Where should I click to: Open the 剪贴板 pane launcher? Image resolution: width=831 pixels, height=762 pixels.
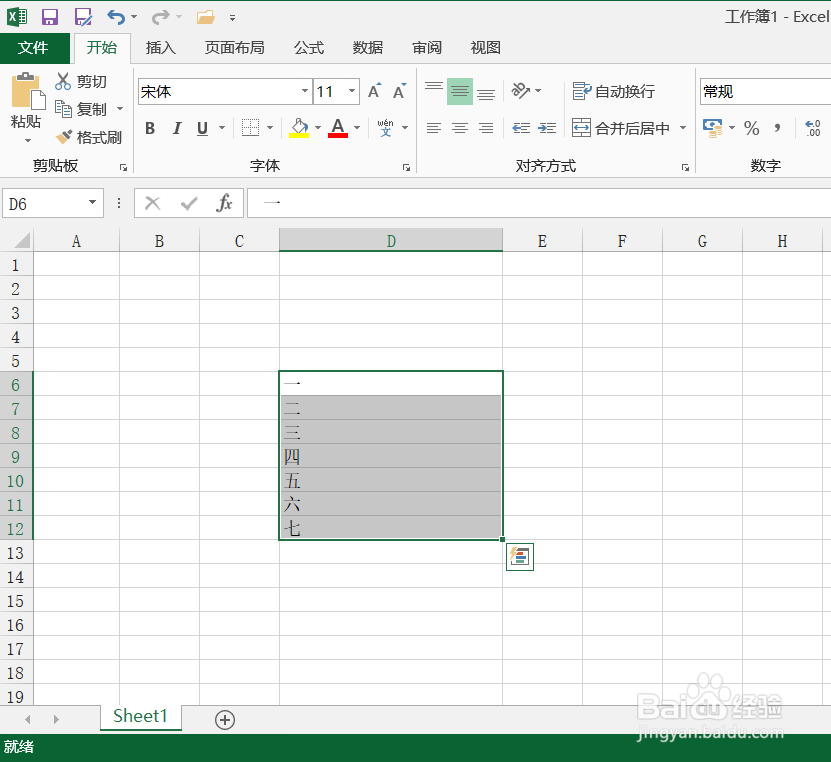[123, 167]
